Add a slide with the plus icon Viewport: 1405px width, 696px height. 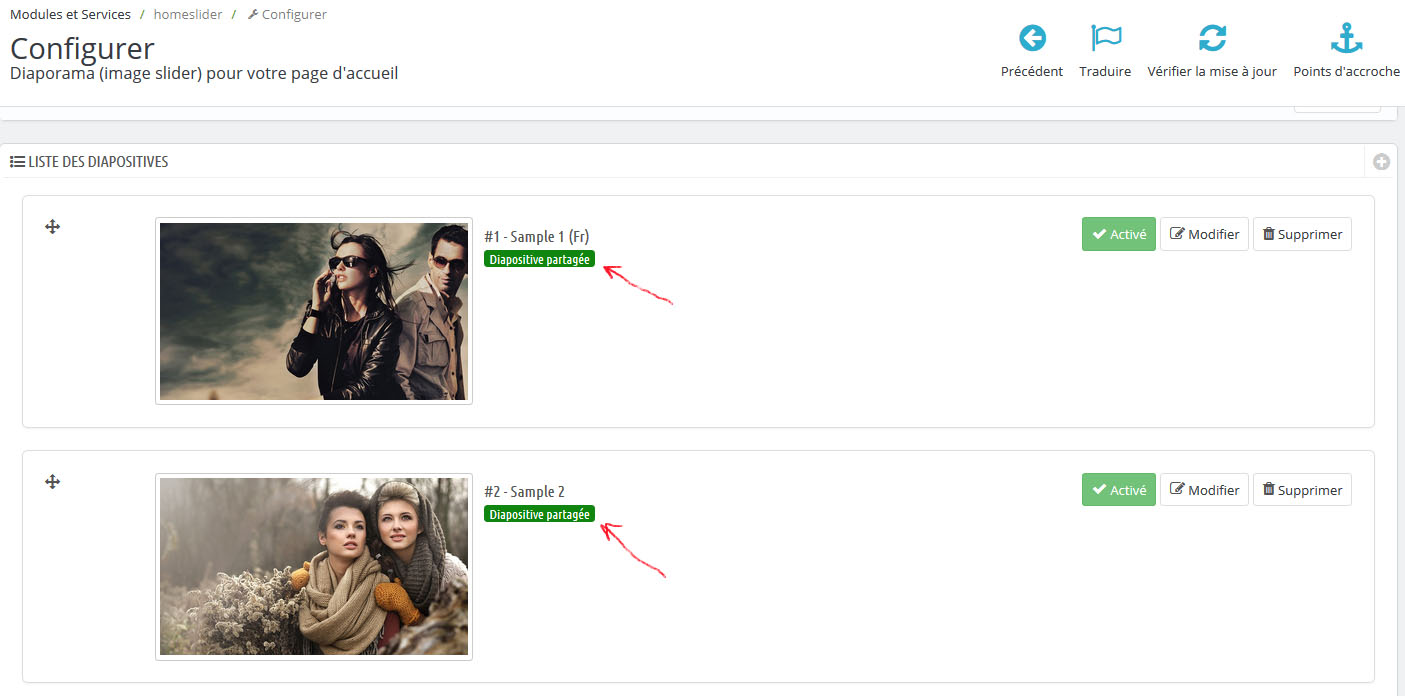[x=1381, y=162]
